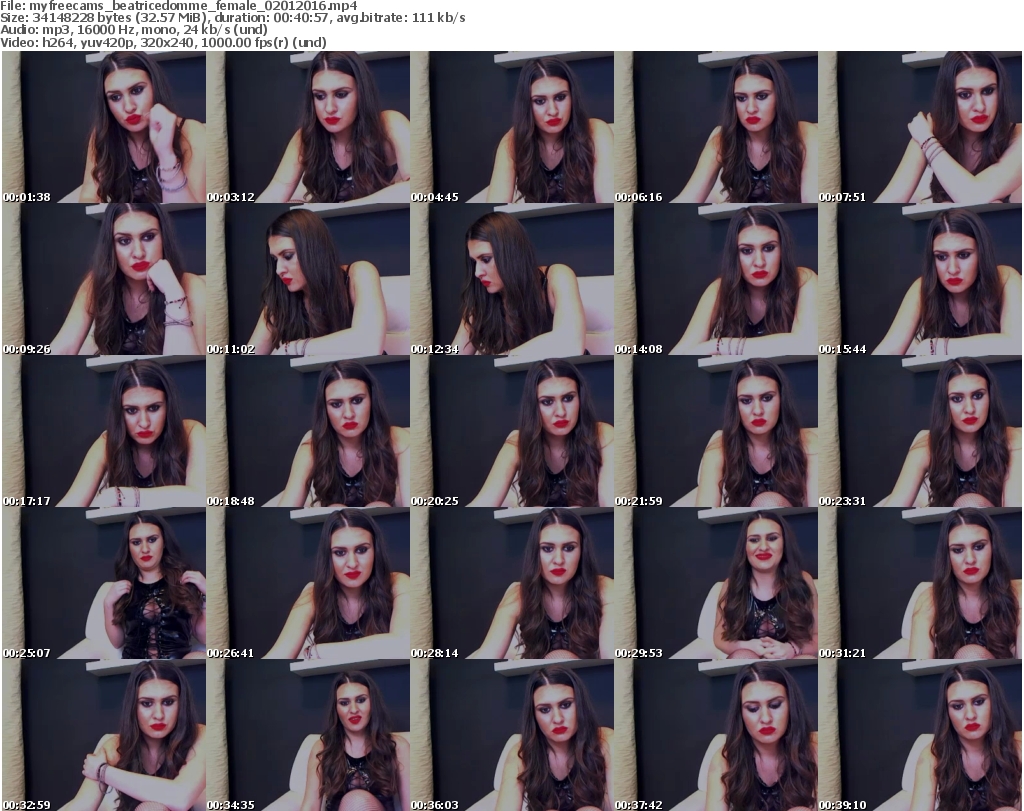Select the thumbnail frame at 00:23:31
Image resolution: width=1024 pixels, height=811 pixels.
(920, 432)
